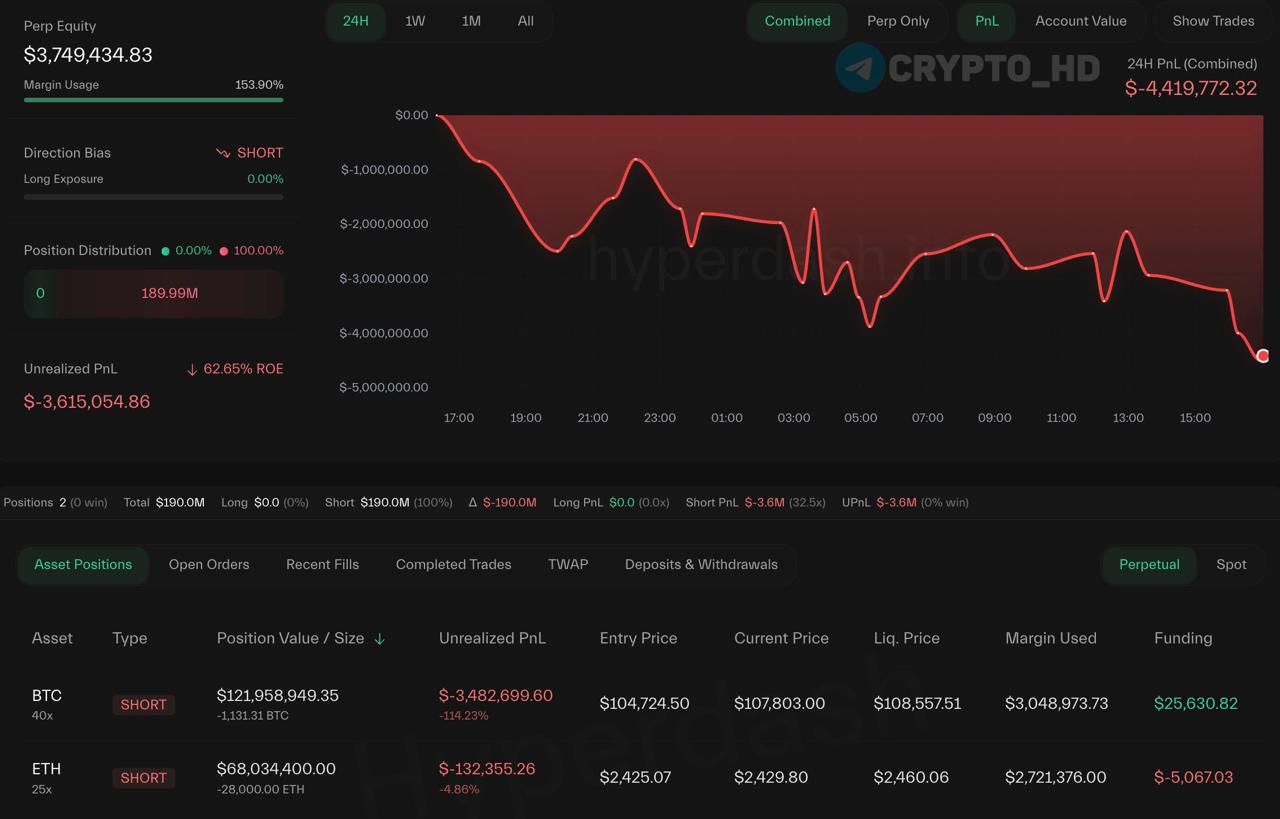The height and width of the screenshot is (819, 1280).
Task: Toggle Show Trades on chart
Action: coord(1213,21)
